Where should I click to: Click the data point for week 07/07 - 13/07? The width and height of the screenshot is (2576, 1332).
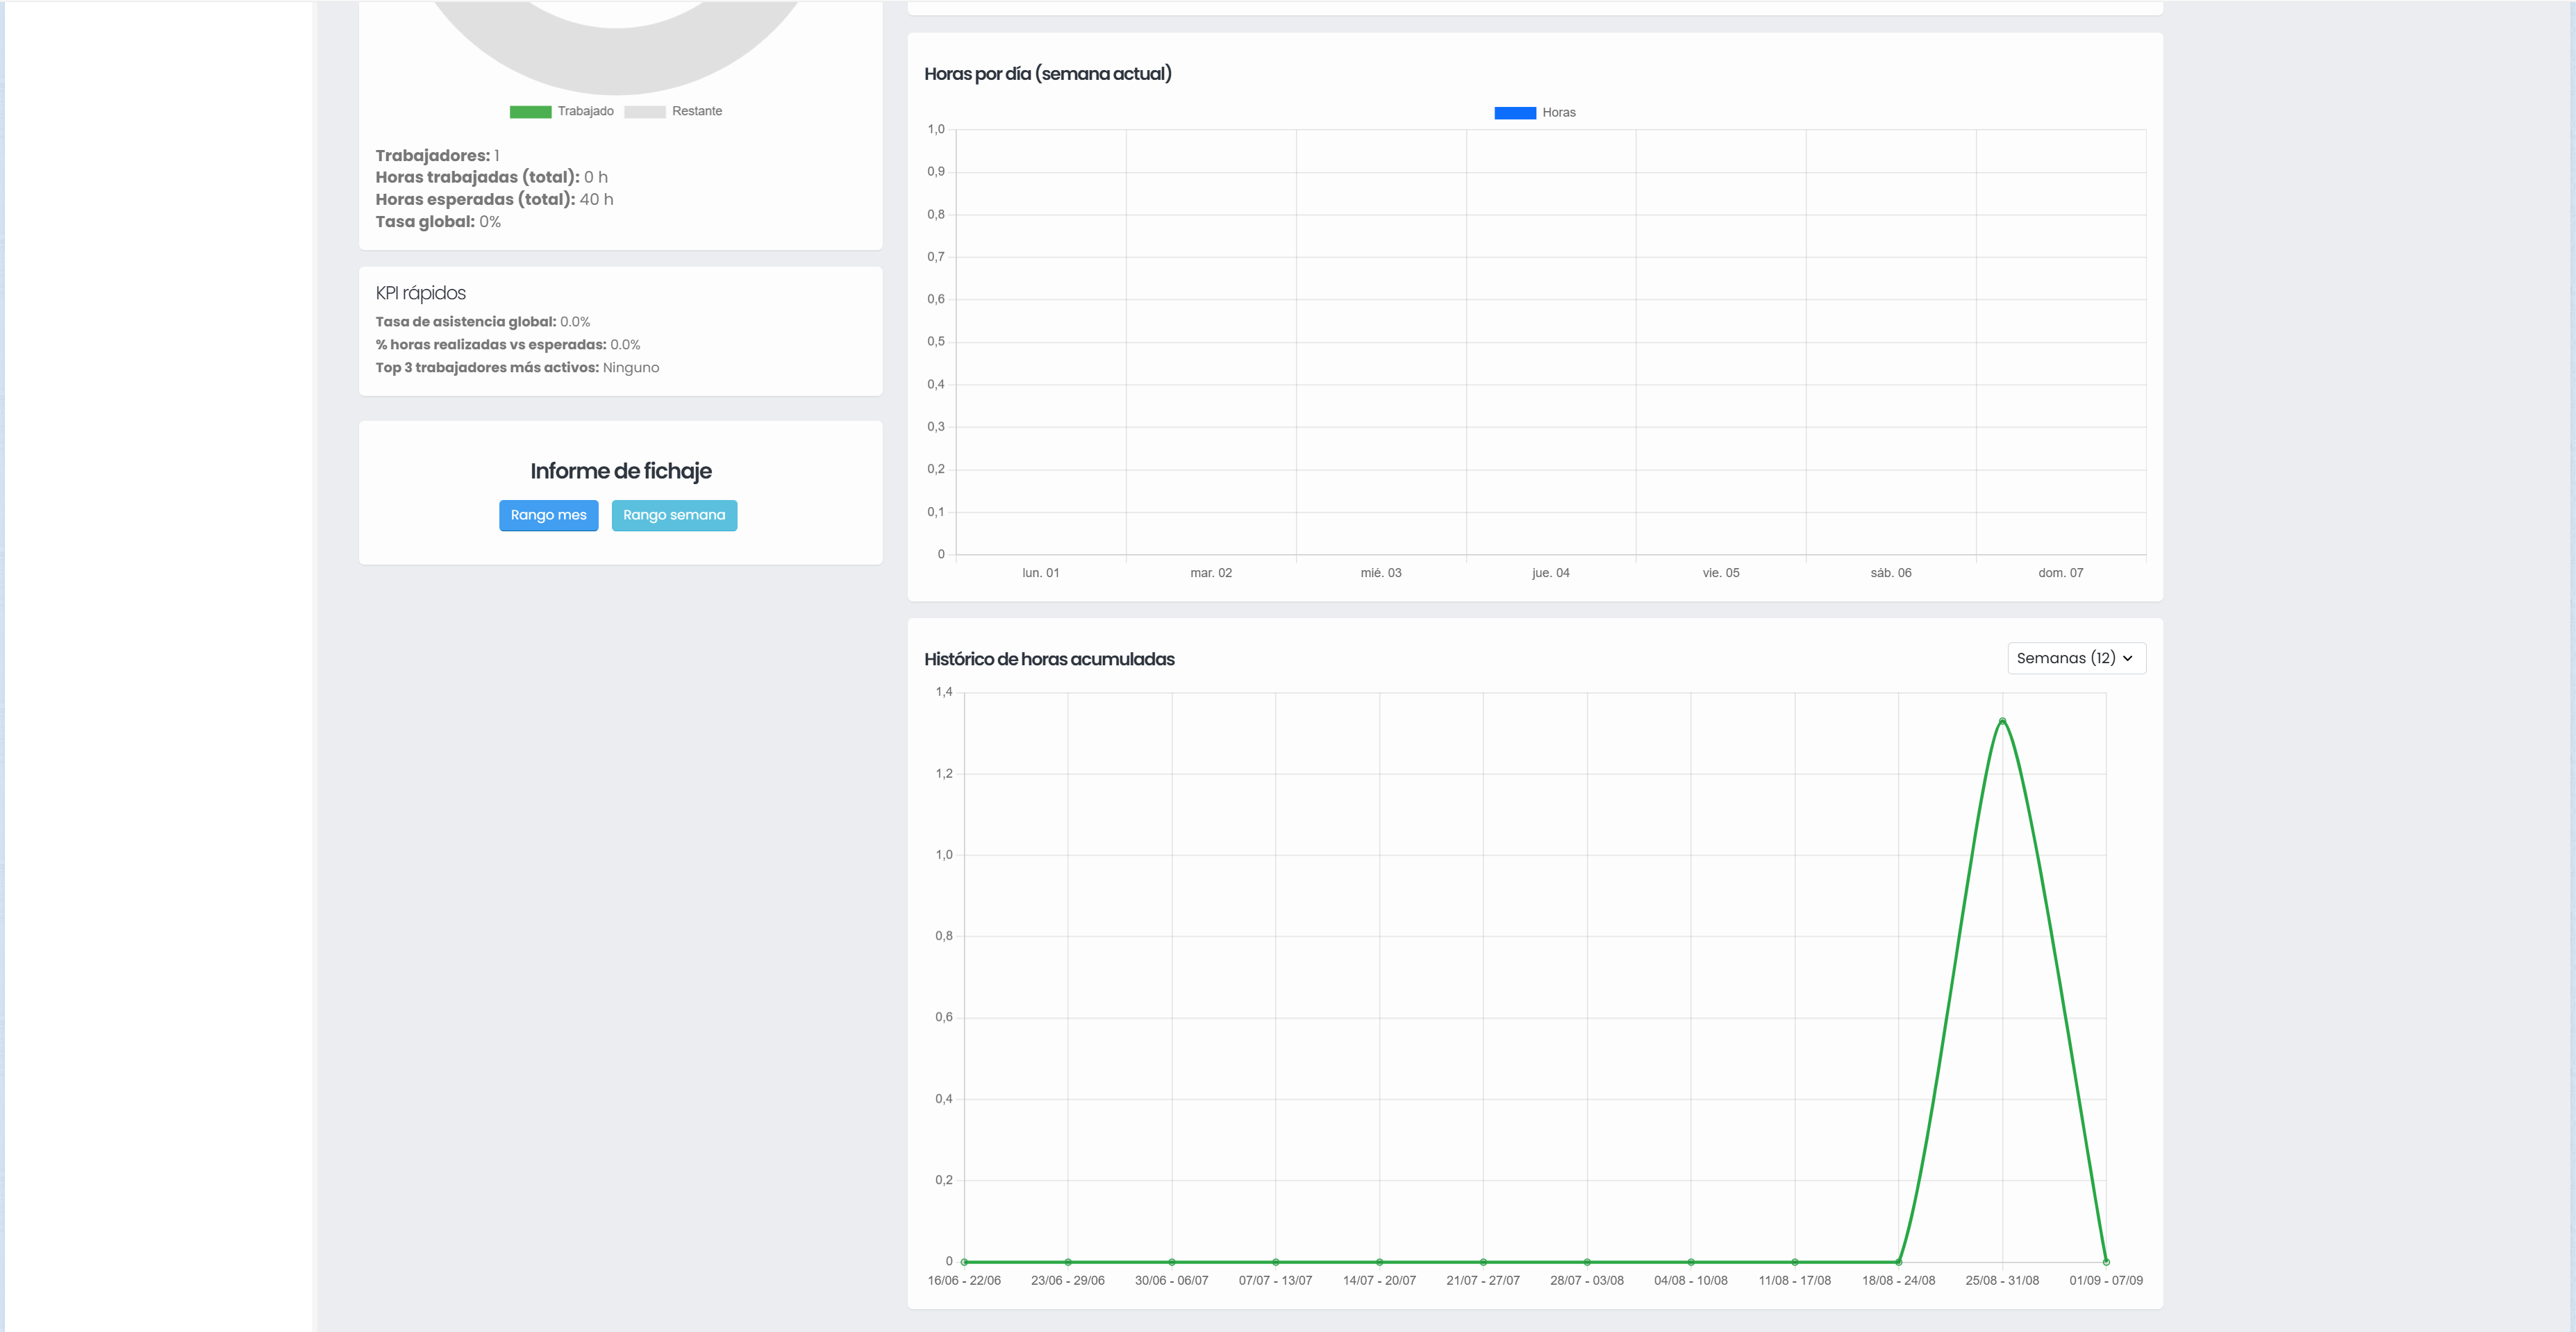click(x=1275, y=1262)
